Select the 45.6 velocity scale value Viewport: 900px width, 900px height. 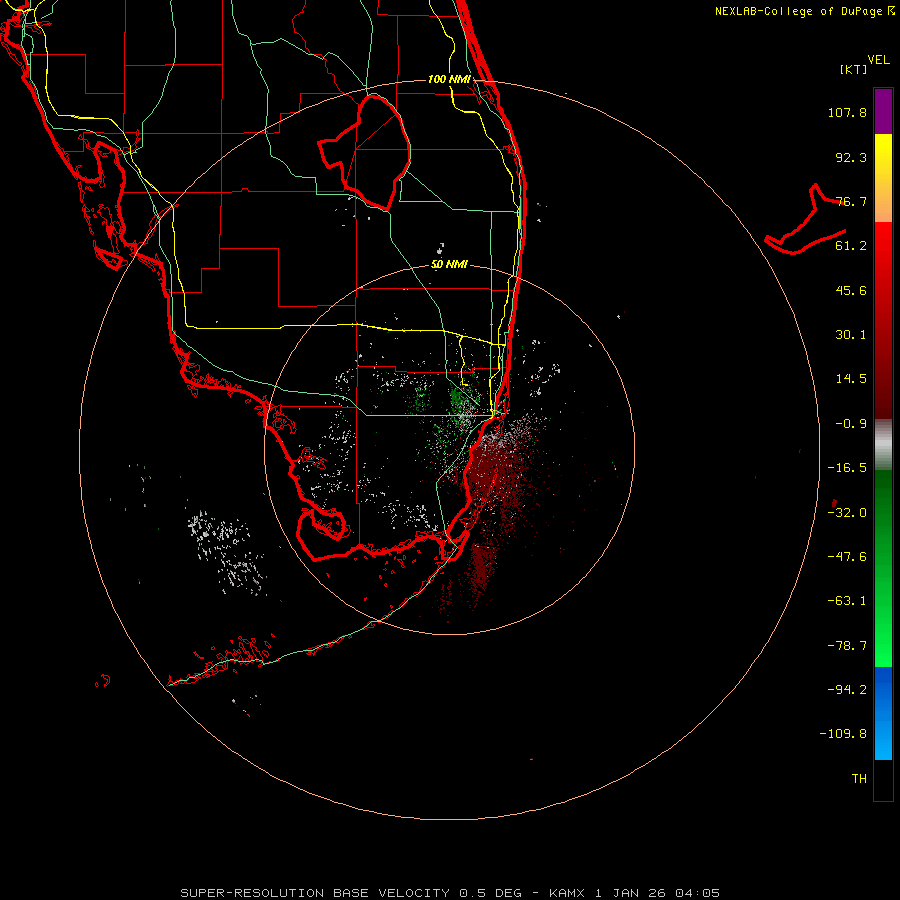851,290
